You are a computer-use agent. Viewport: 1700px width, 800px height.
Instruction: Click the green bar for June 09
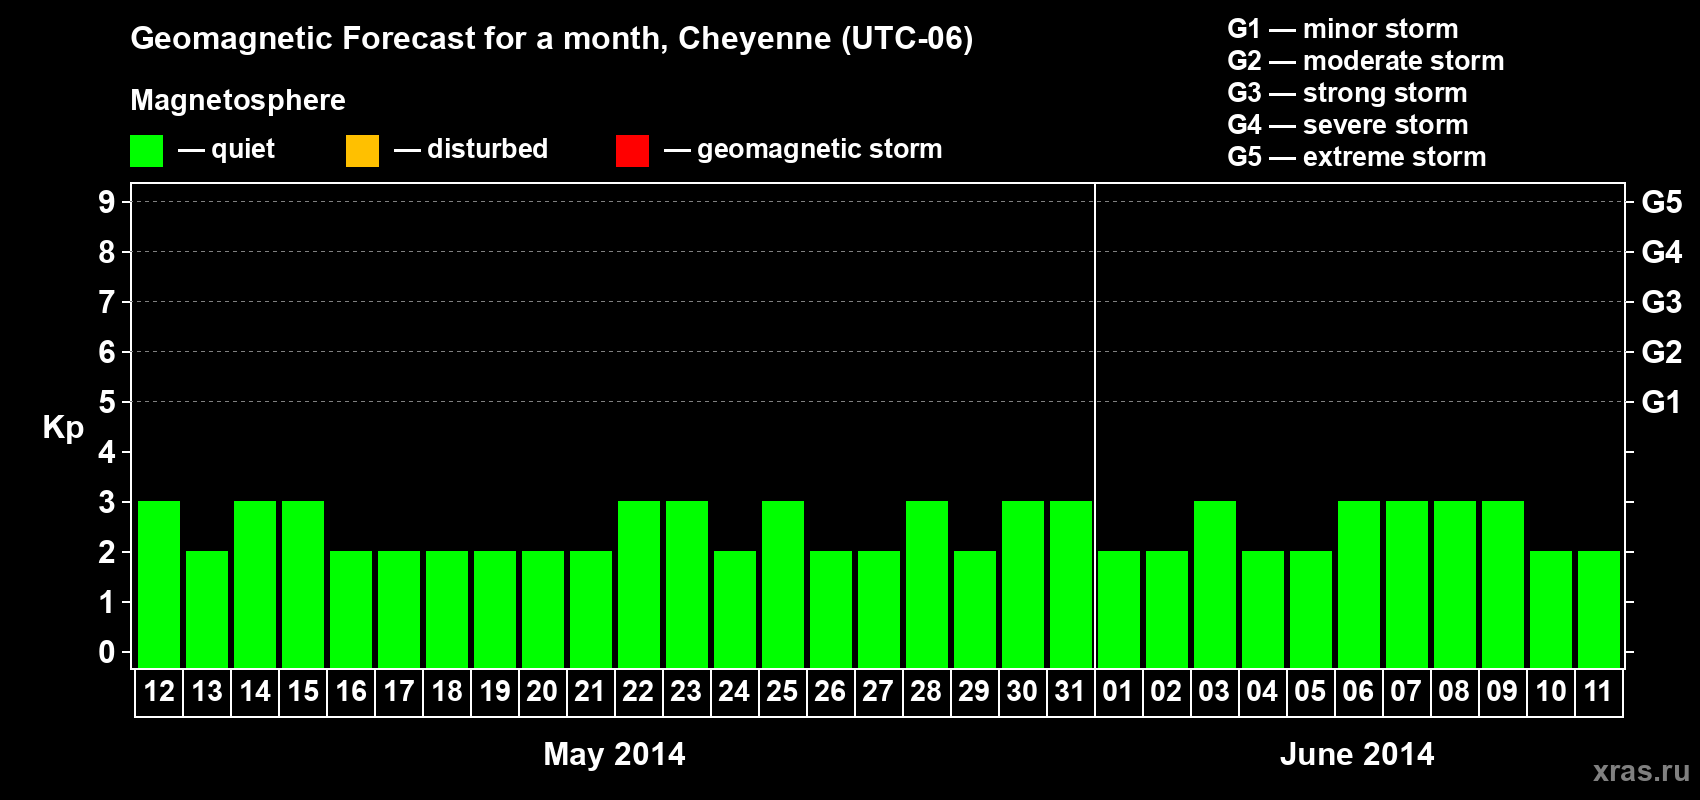coord(1503,584)
